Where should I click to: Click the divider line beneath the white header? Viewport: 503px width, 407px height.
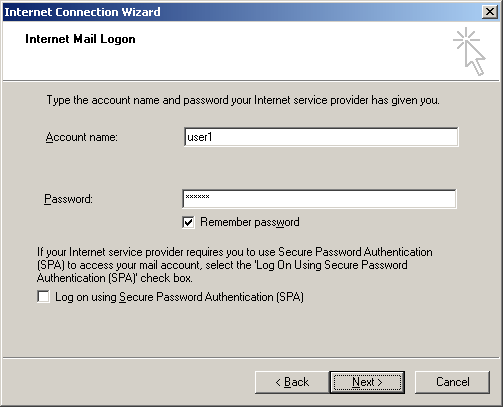coord(251,80)
